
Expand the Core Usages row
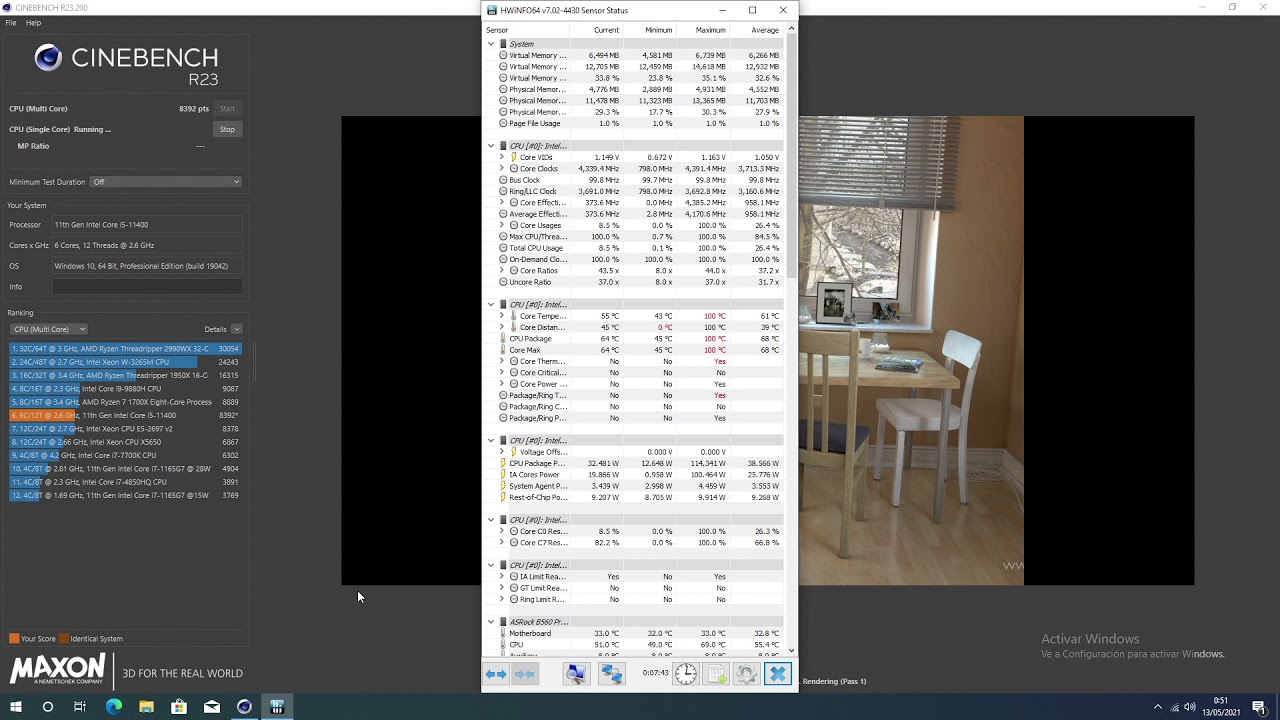point(502,225)
